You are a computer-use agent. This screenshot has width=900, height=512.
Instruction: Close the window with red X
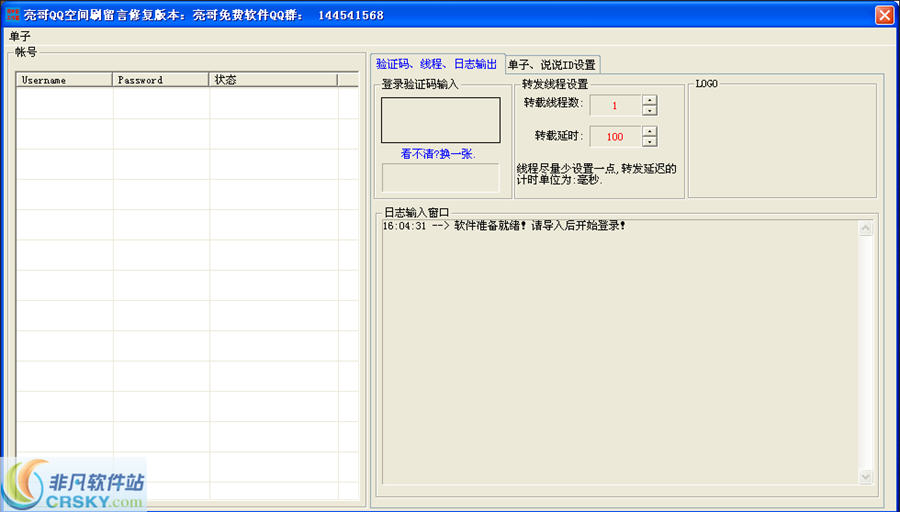885,15
